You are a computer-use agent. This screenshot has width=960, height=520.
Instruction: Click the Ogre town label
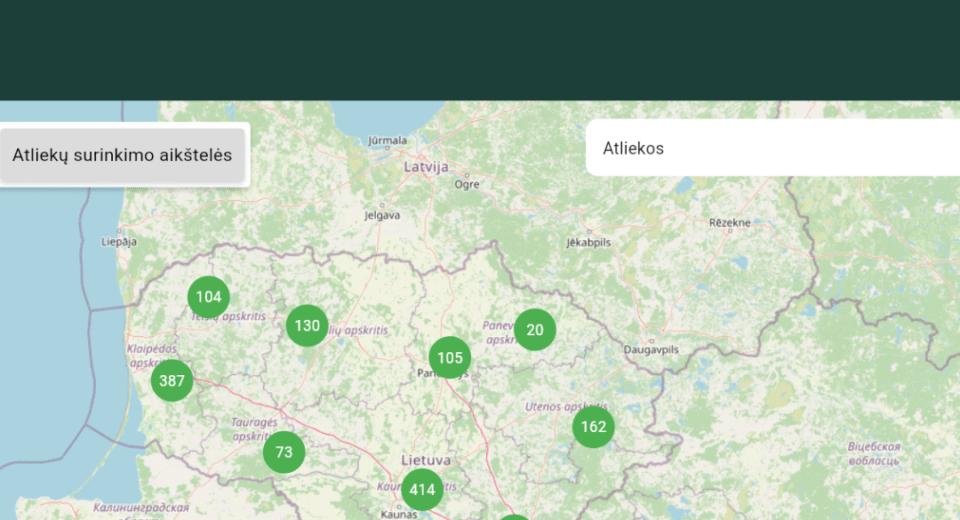point(467,185)
